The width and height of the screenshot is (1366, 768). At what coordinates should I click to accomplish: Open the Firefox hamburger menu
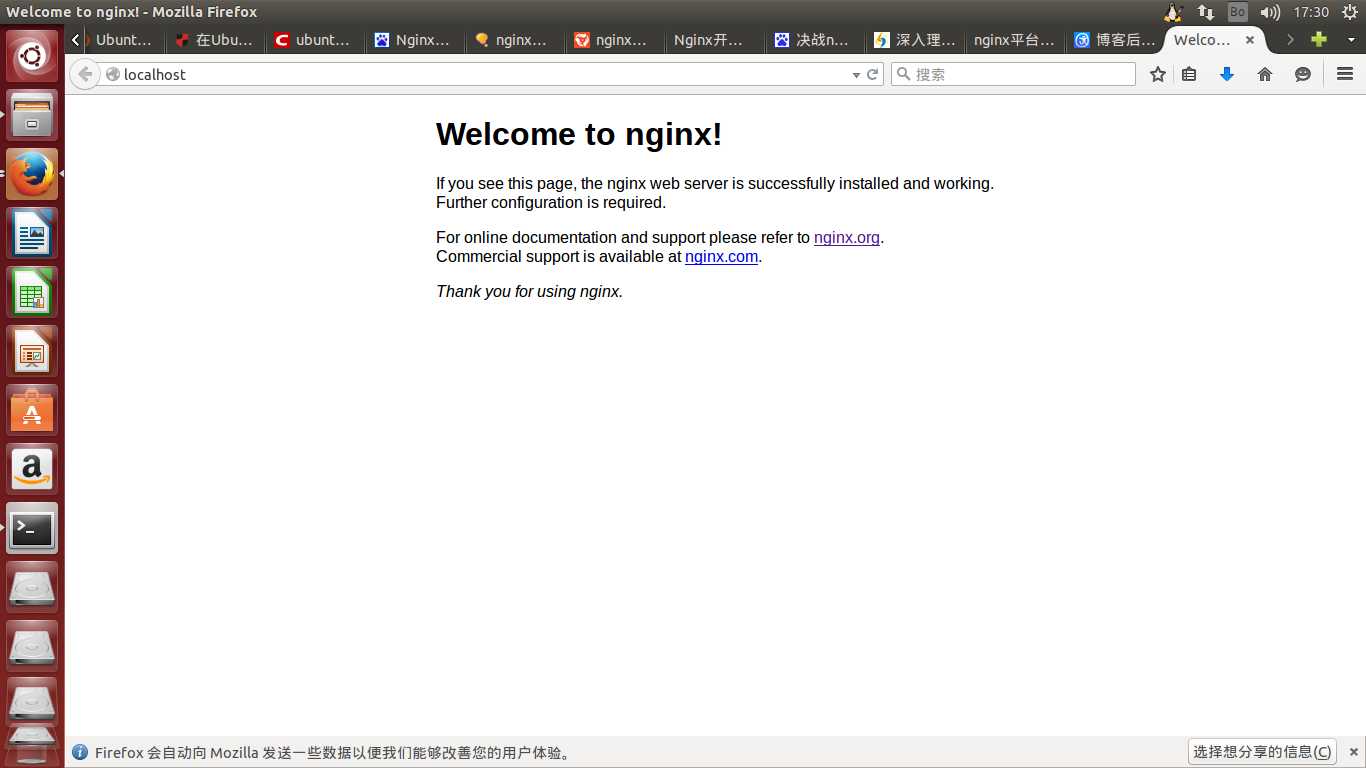1345,74
